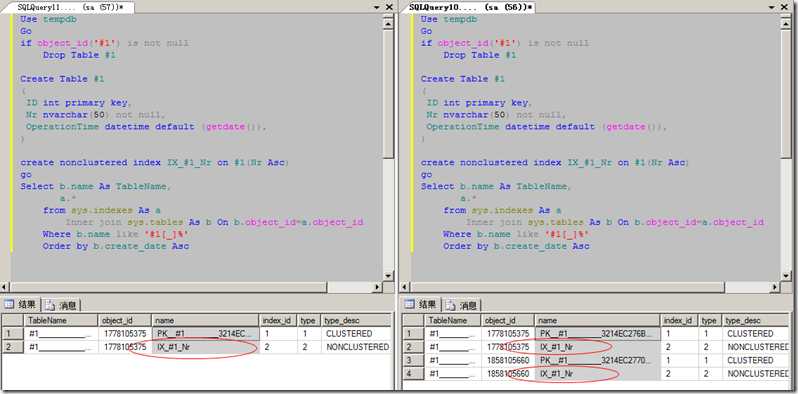Switch to 消息 tab in right pane
Image resolution: width=798 pixels, height=394 pixels.
pyautogui.click(x=462, y=305)
